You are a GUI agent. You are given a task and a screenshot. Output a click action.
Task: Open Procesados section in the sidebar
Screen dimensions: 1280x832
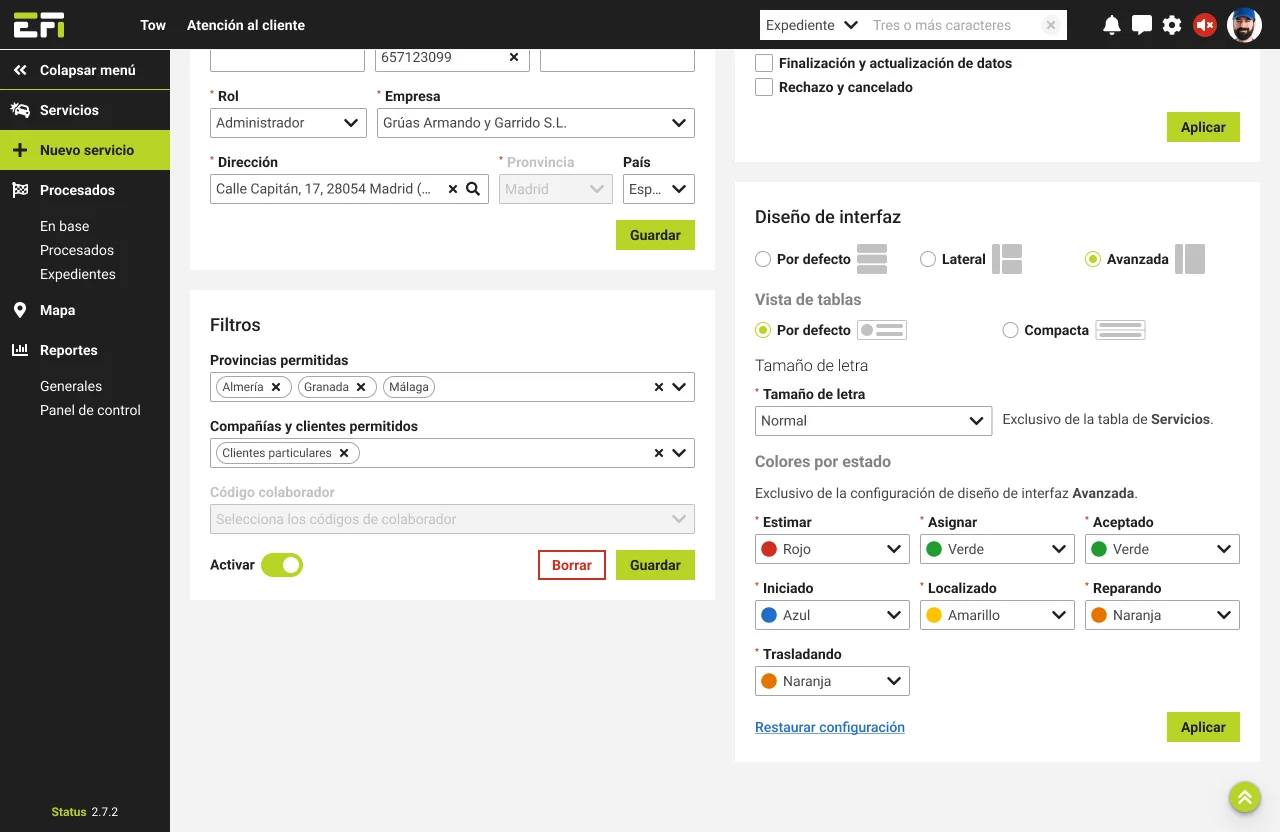(85, 190)
